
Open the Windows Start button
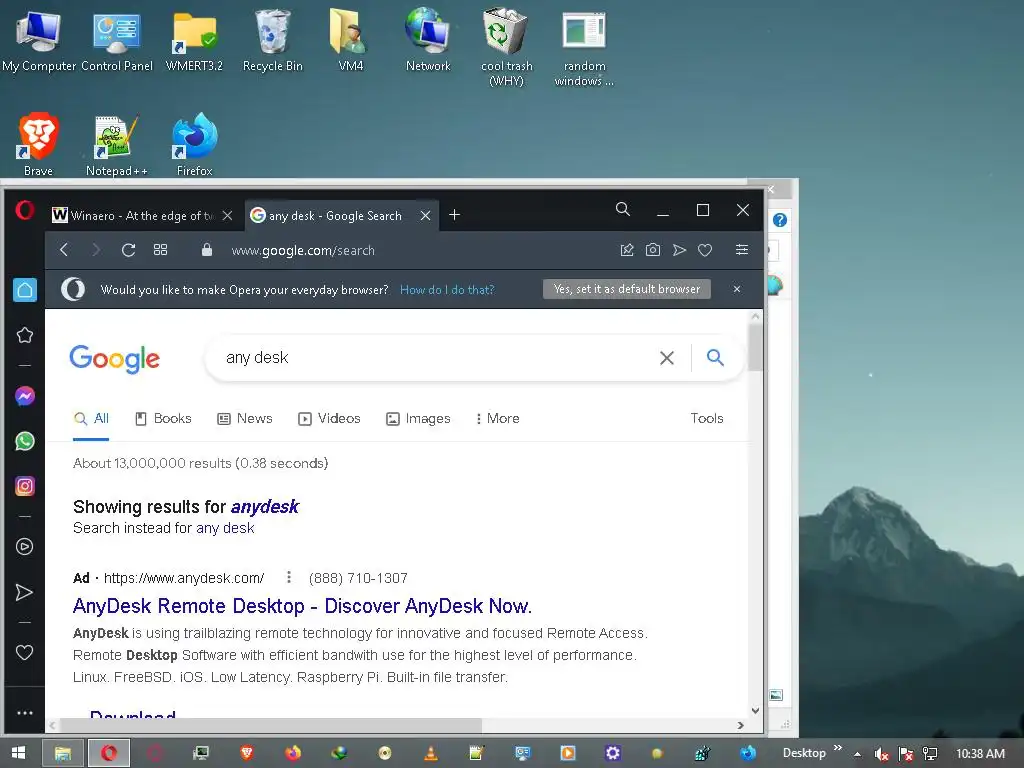[18, 753]
